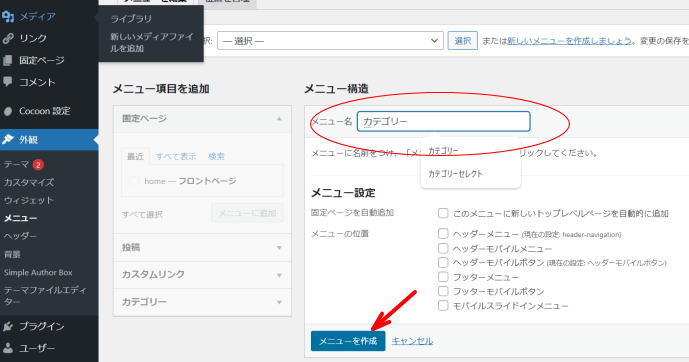Enable auto-add new top-level pages checkbox
The image size is (689, 362).
tap(443, 214)
